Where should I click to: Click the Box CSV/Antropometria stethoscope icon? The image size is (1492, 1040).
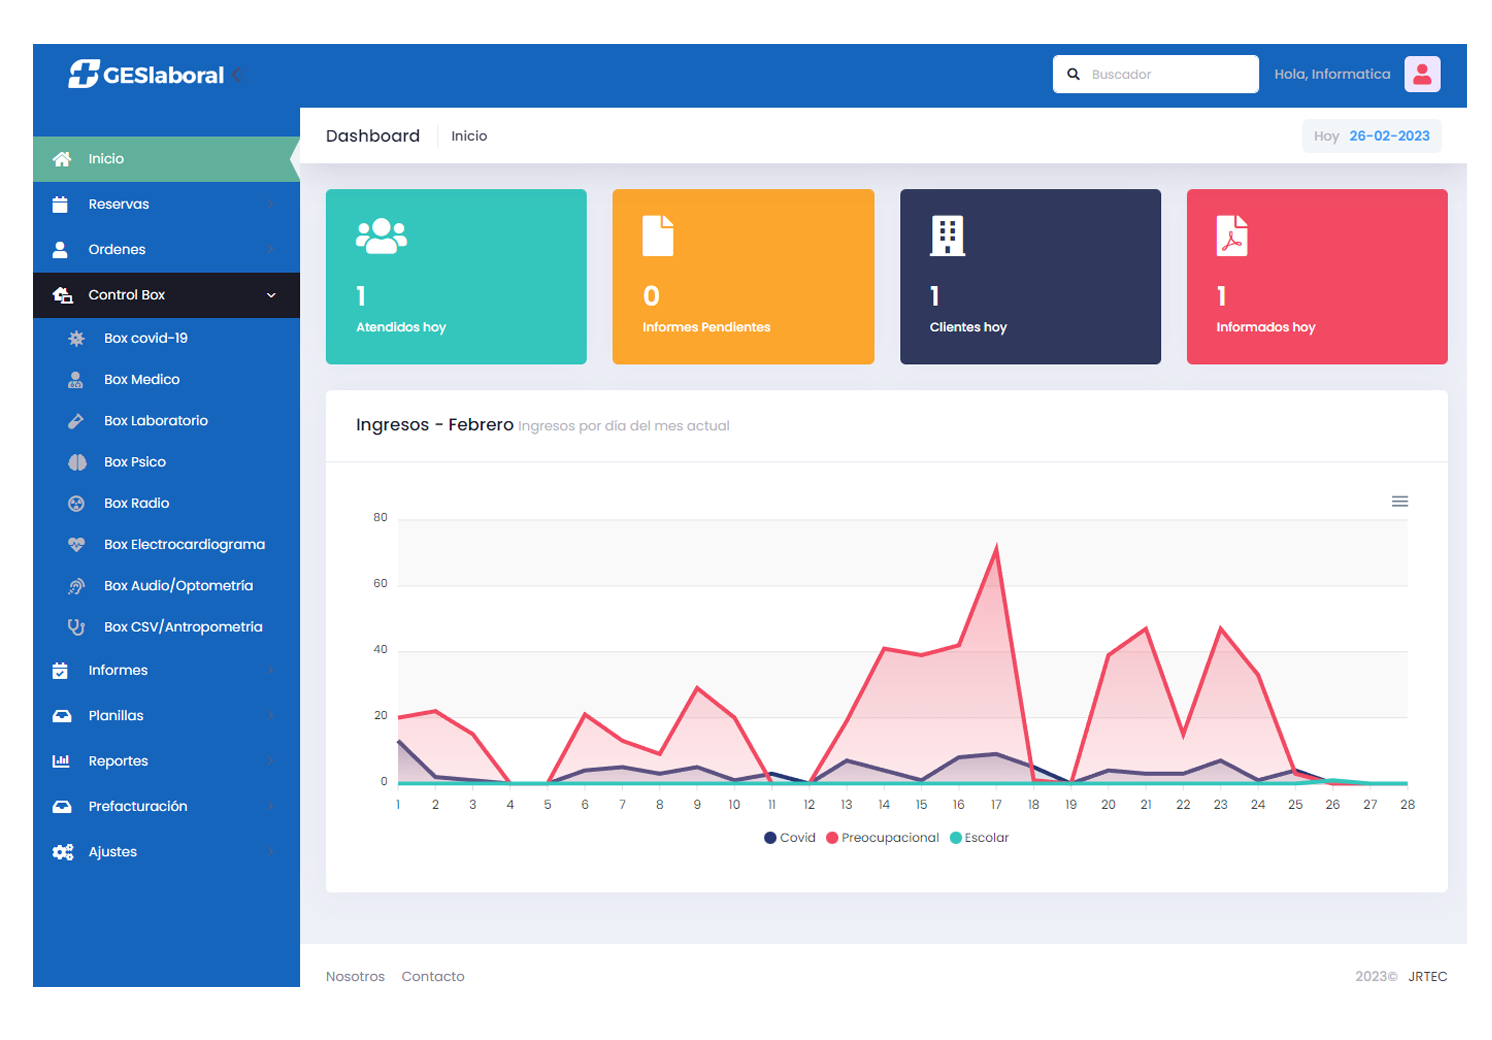(x=76, y=627)
